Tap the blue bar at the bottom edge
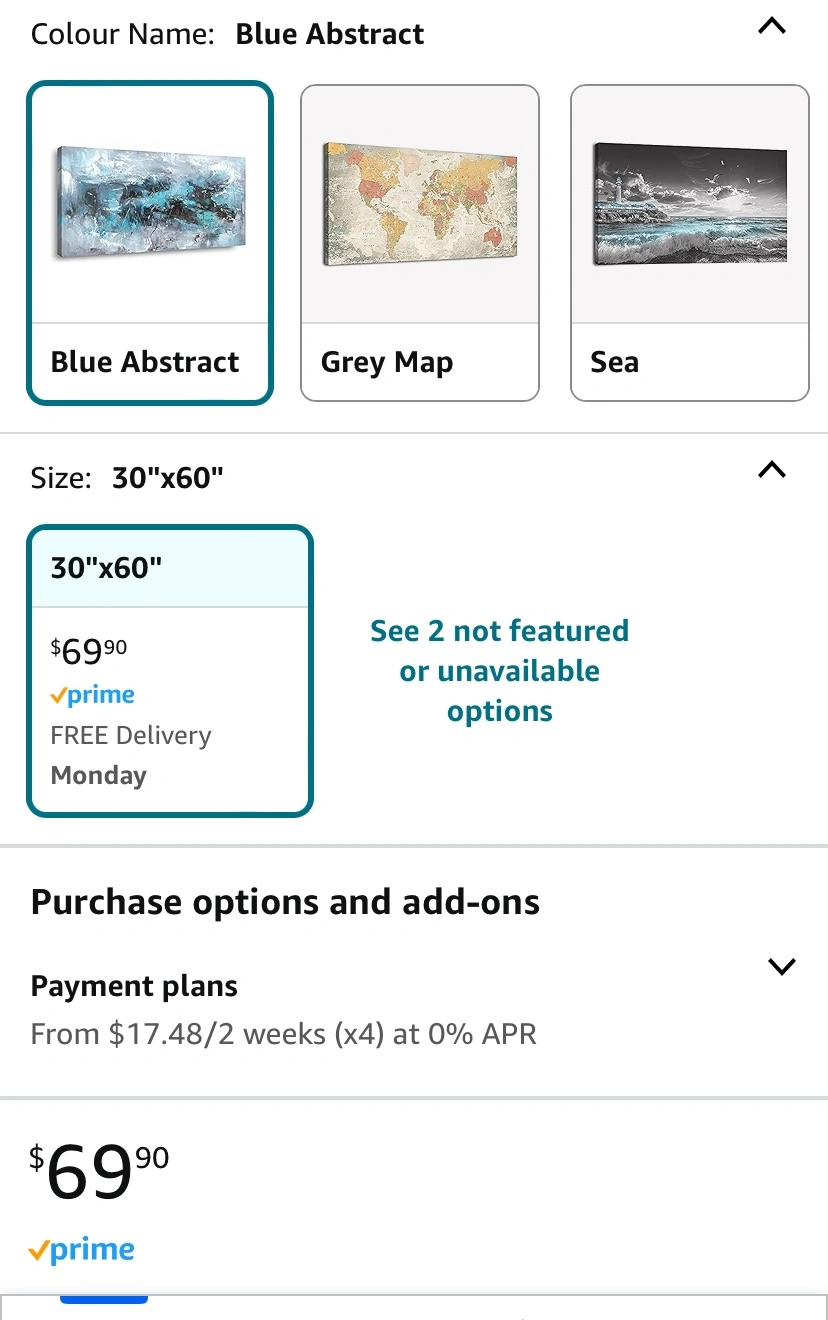828x1320 pixels. point(104,1299)
